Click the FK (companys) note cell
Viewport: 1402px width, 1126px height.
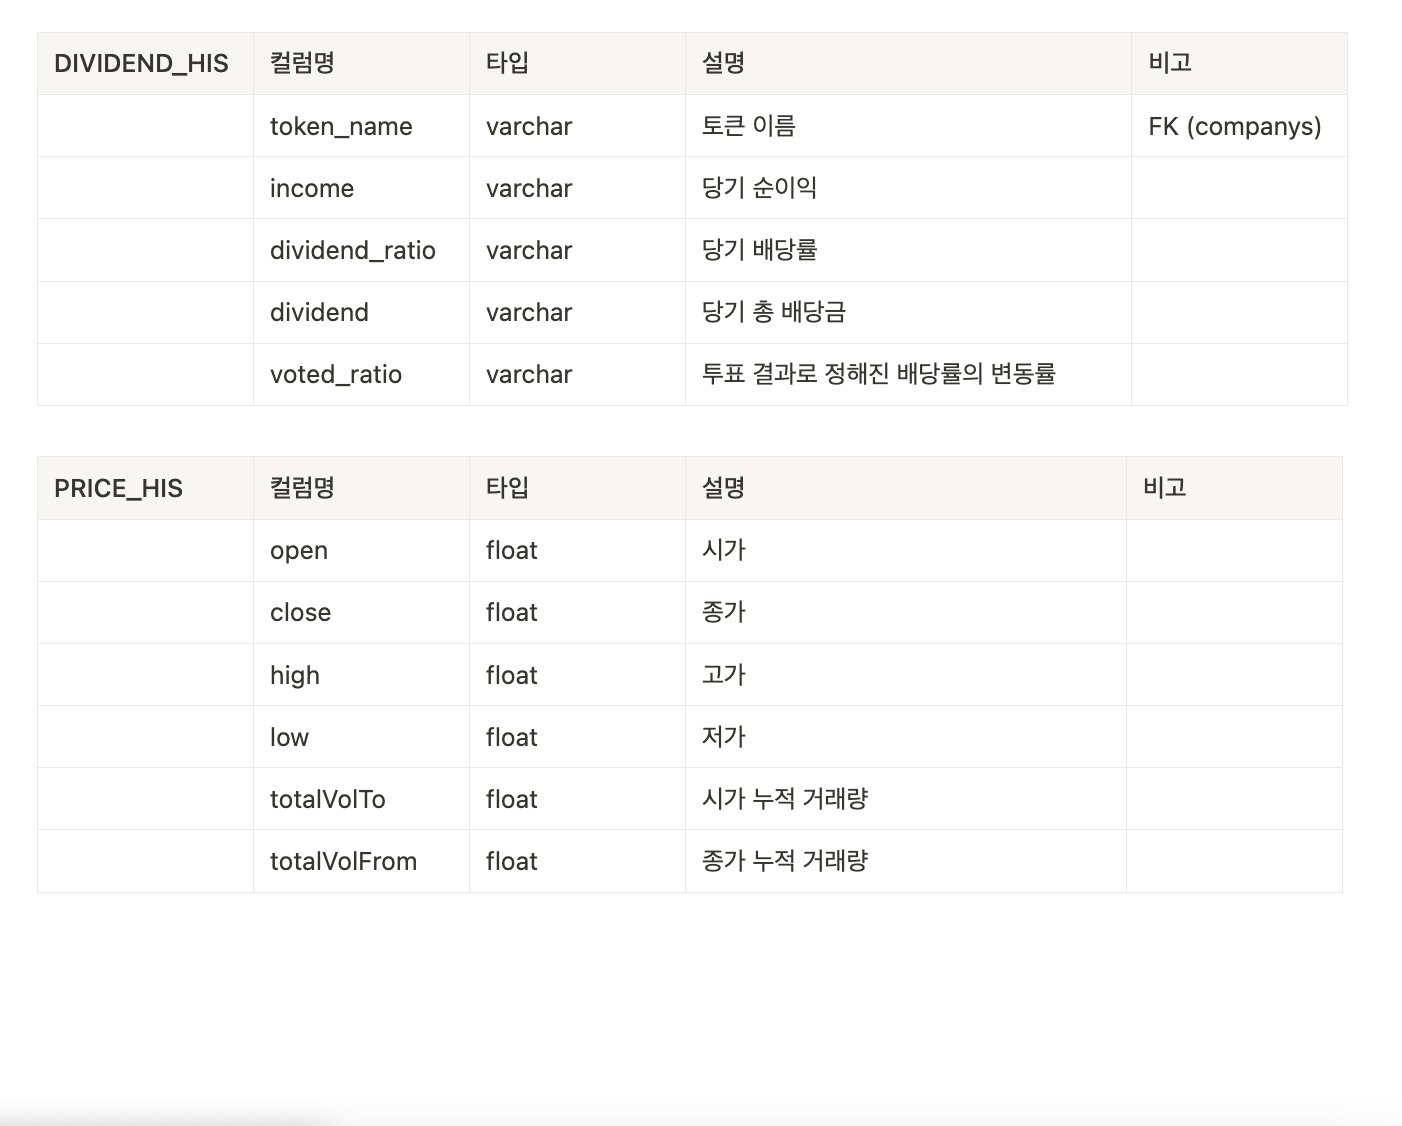coord(1239,126)
